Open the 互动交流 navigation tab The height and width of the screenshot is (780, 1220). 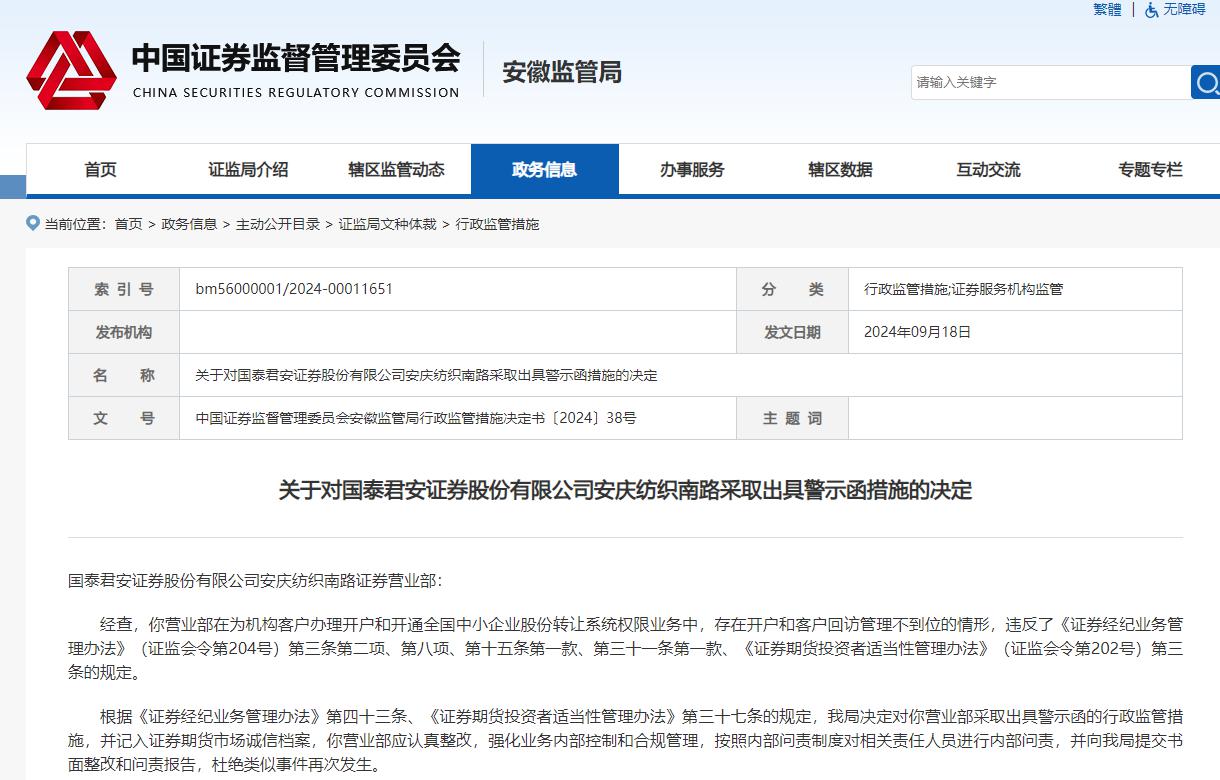pyautogui.click(x=988, y=170)
